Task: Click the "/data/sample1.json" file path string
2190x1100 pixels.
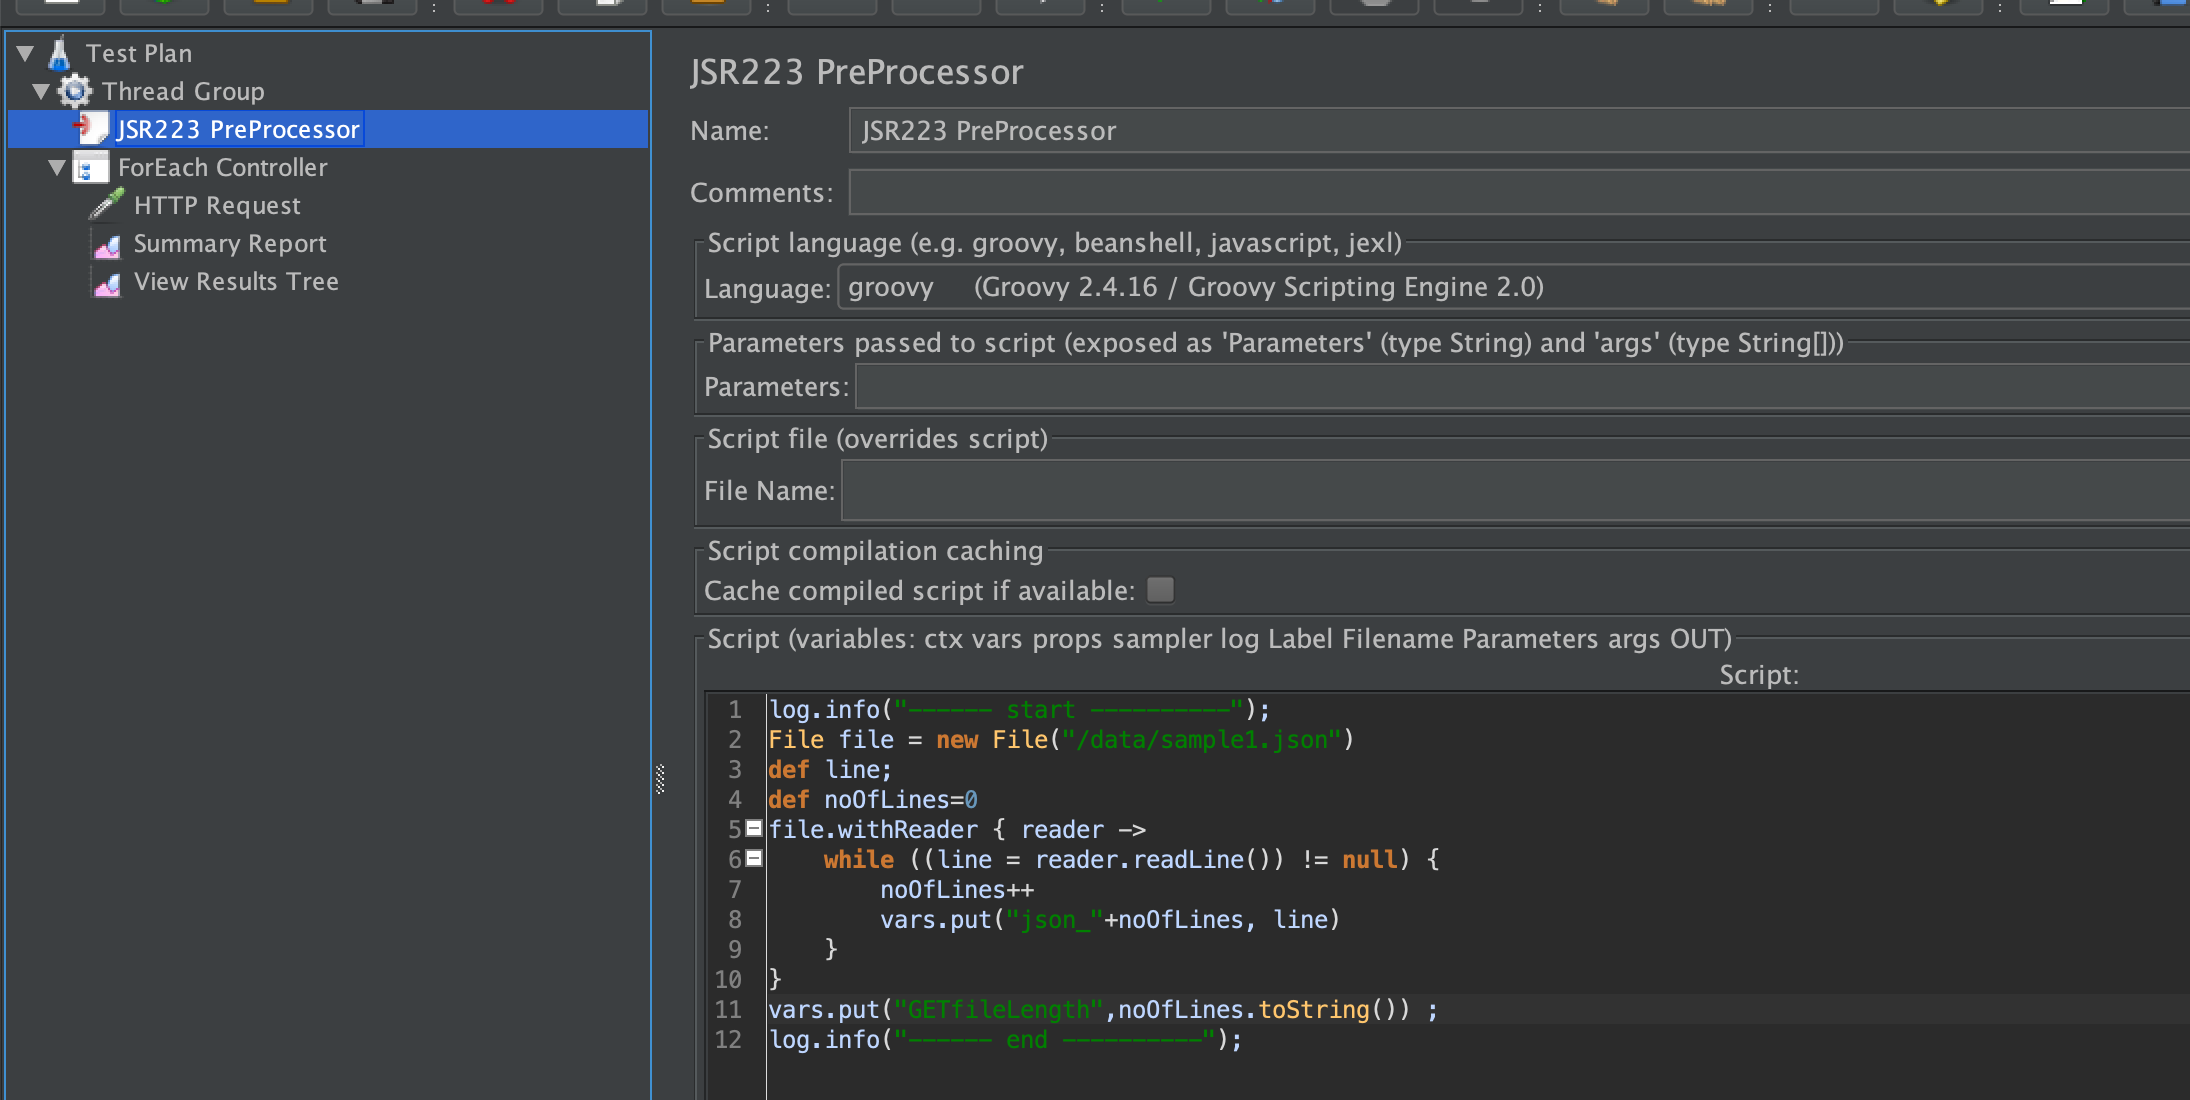Action: point(1200,740)
